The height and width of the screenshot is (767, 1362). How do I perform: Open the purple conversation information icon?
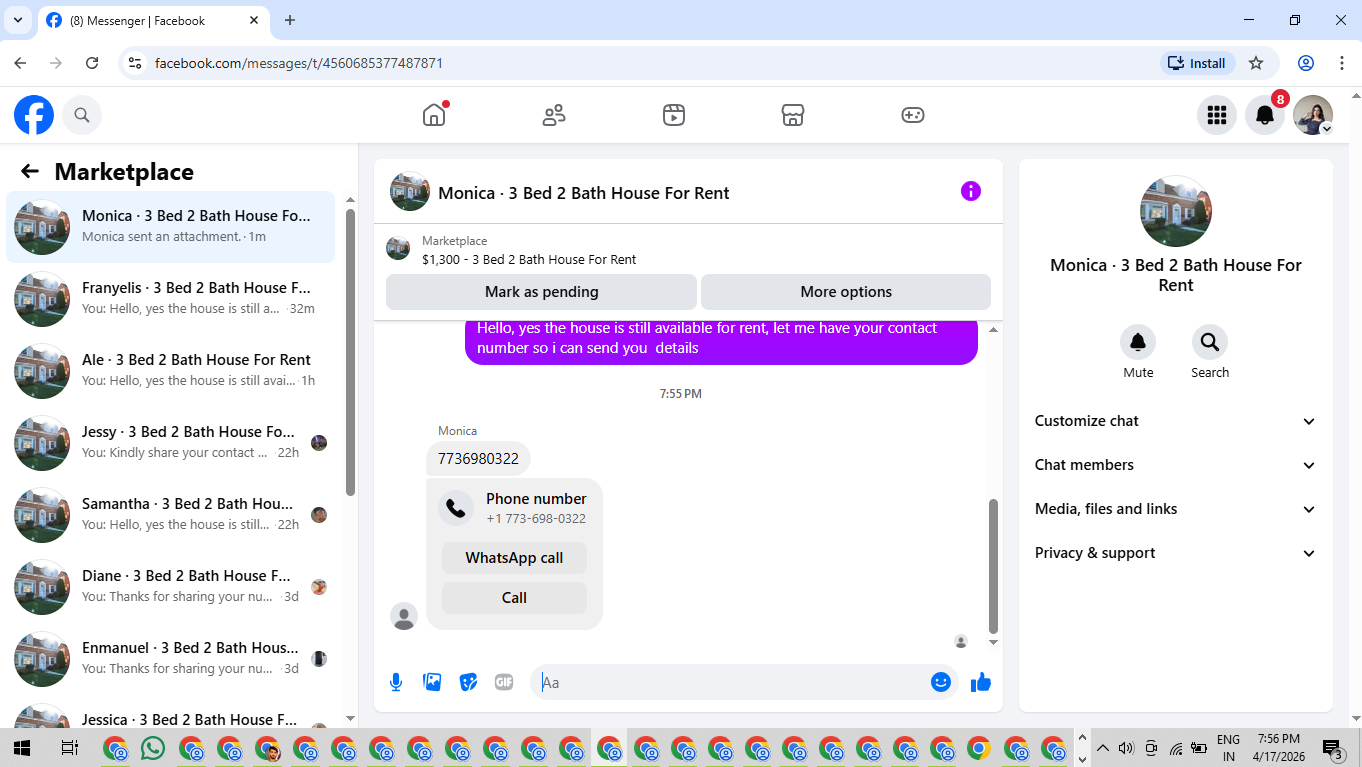click(x=971, y=191)
